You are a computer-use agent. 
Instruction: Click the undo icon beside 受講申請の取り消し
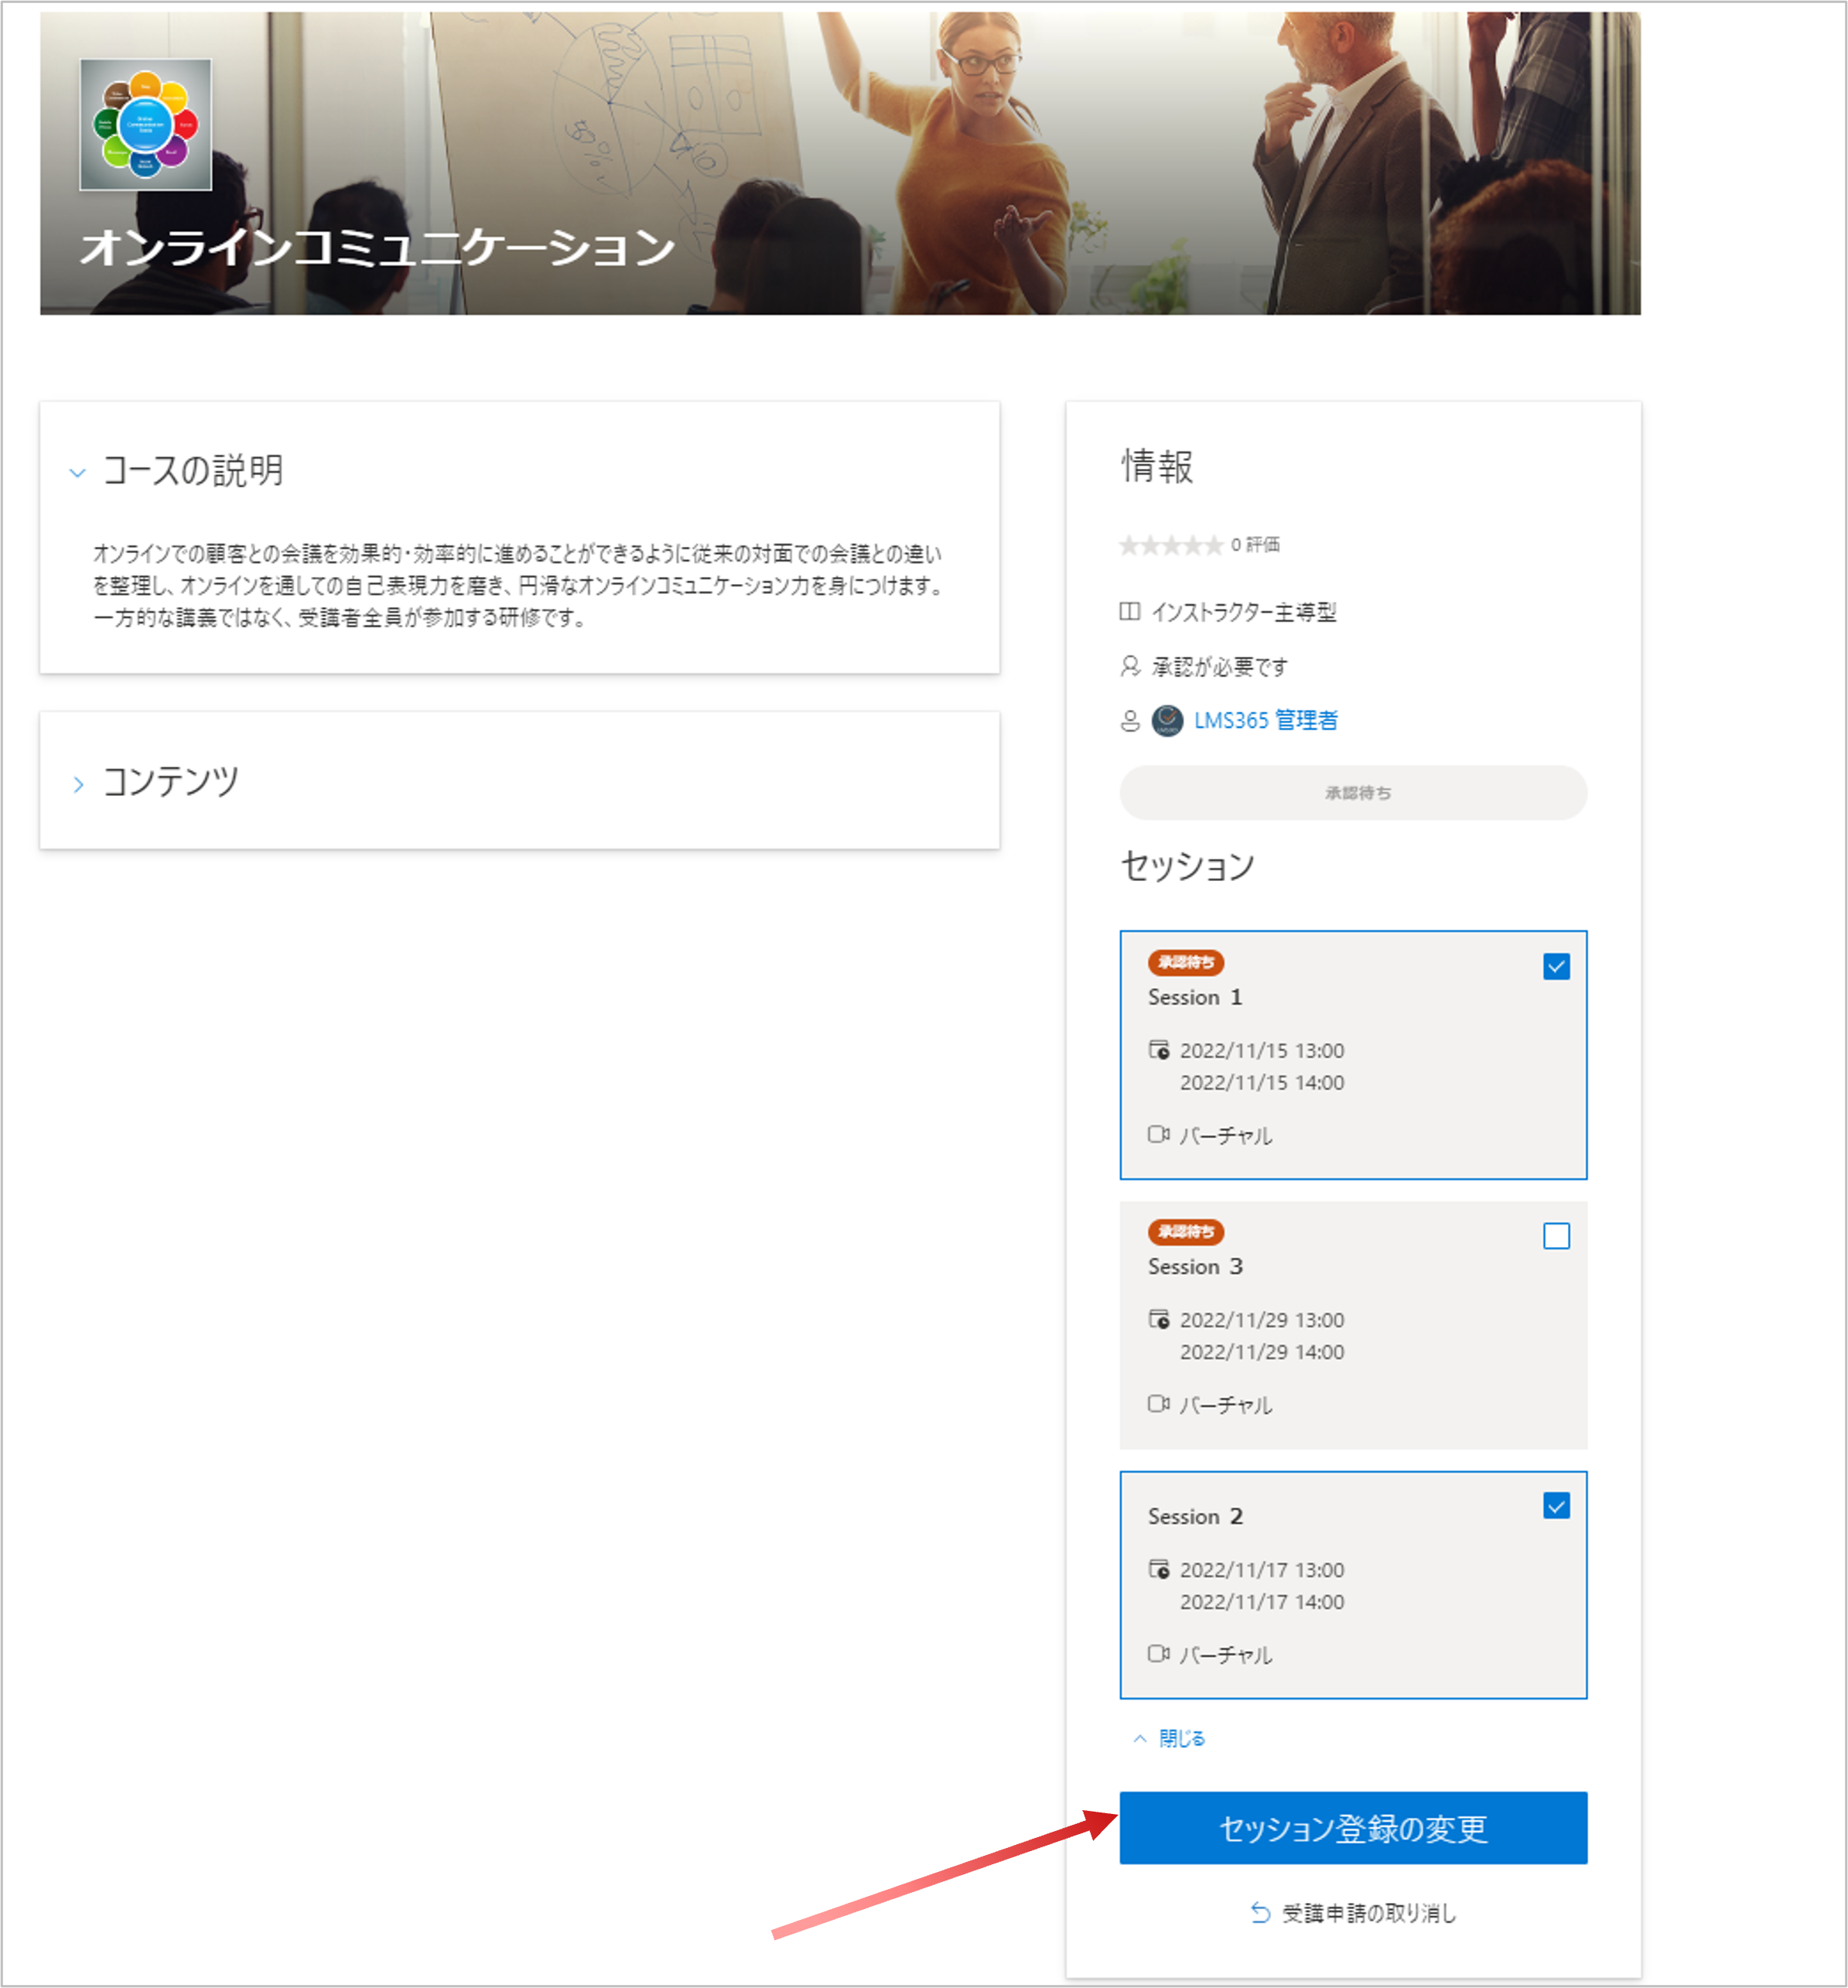pos(1260,1912)
